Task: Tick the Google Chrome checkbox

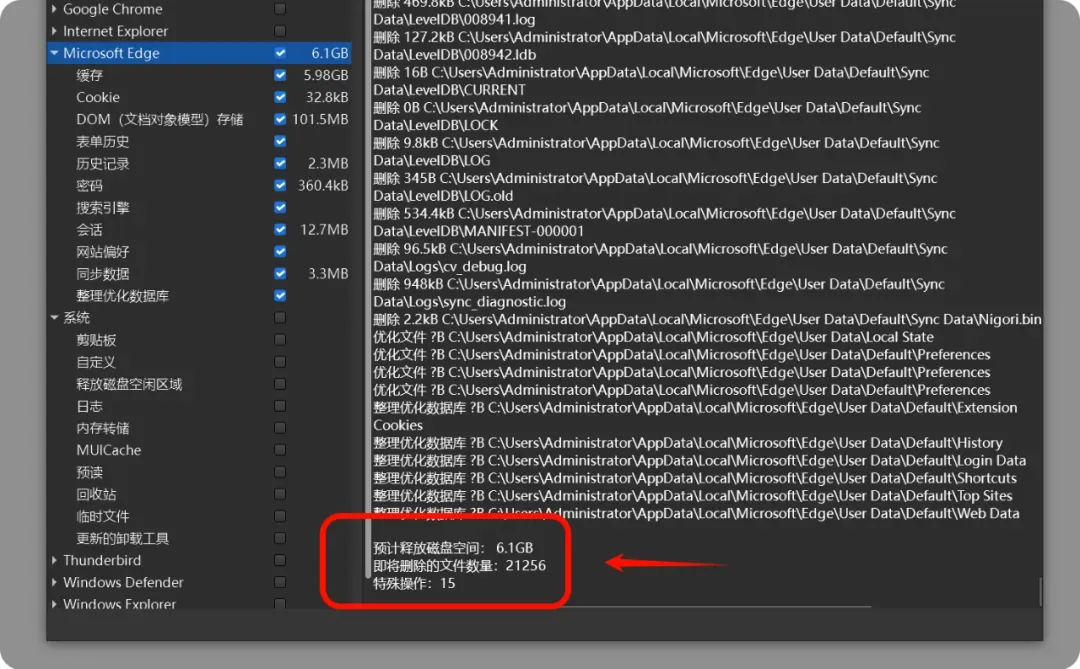Action: coord(280,9)
